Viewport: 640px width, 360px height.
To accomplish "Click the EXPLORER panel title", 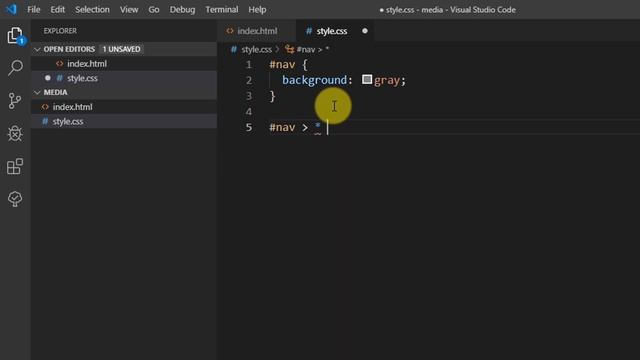I will click(60, 31).
